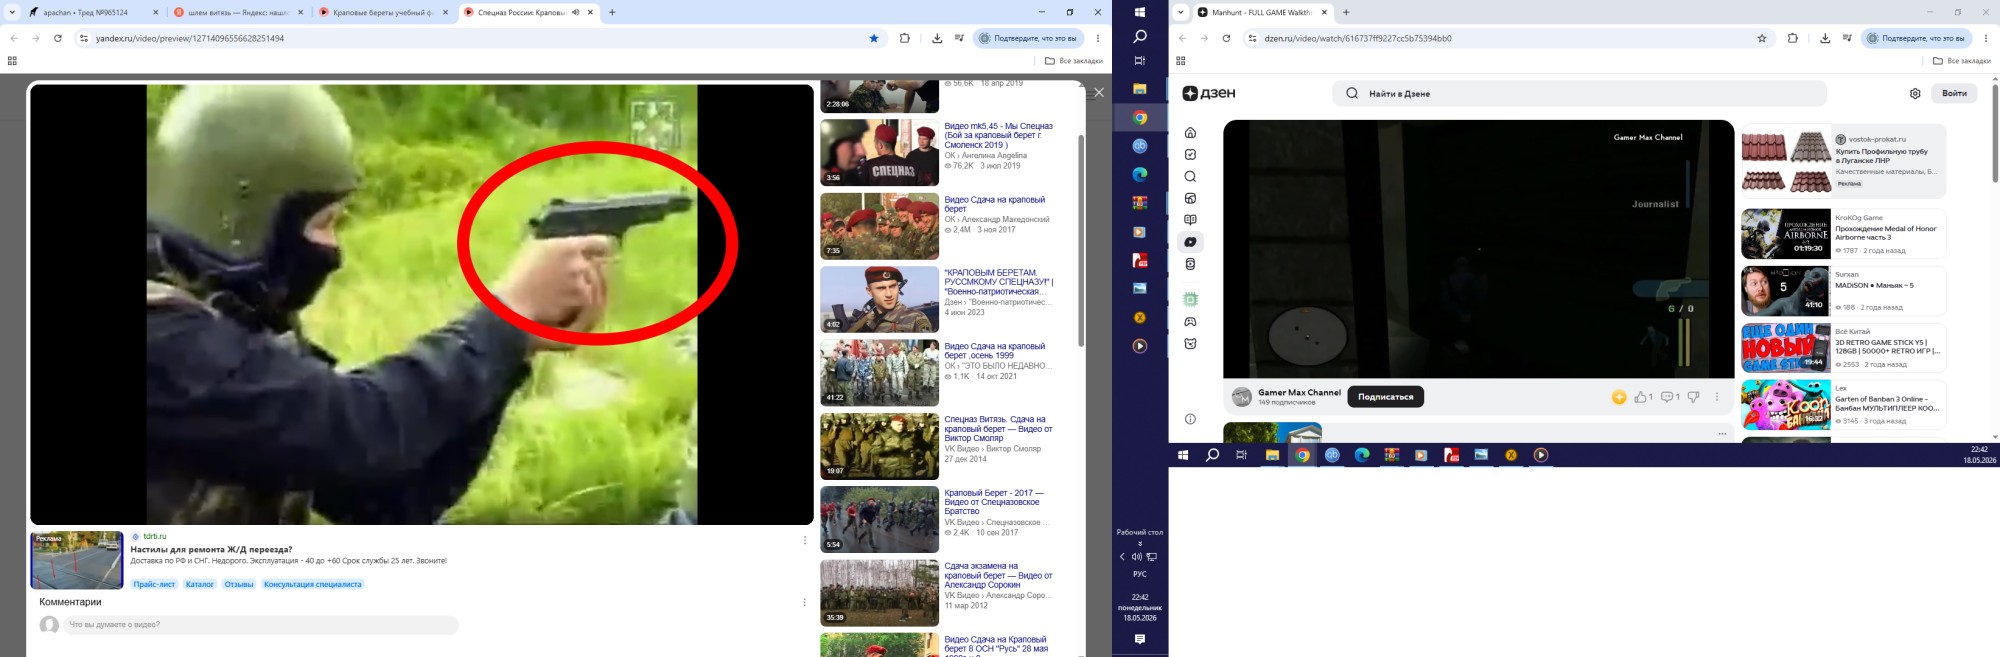View site info icon beside dzen.ru address
This screenshot has width=2000, height=657.
click(x=1252, y=38)
